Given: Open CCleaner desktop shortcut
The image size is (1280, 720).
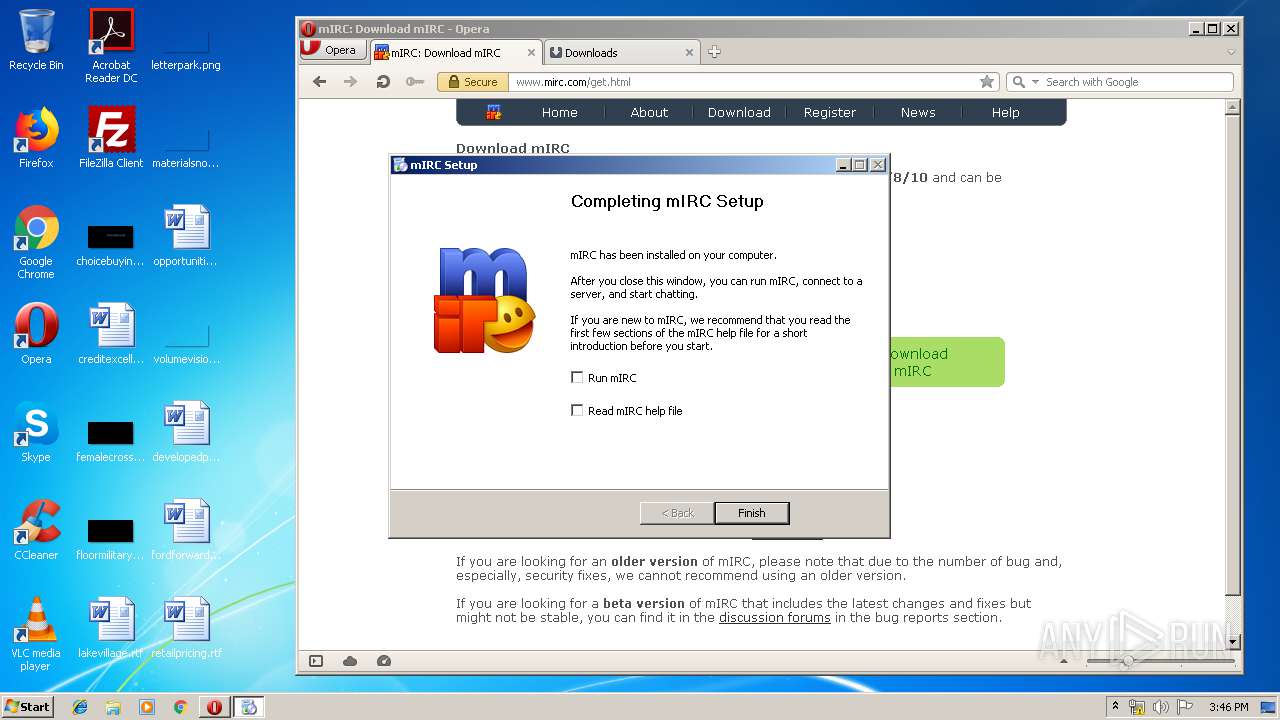Looking at the screenshot, I should (x=36, y=530).
